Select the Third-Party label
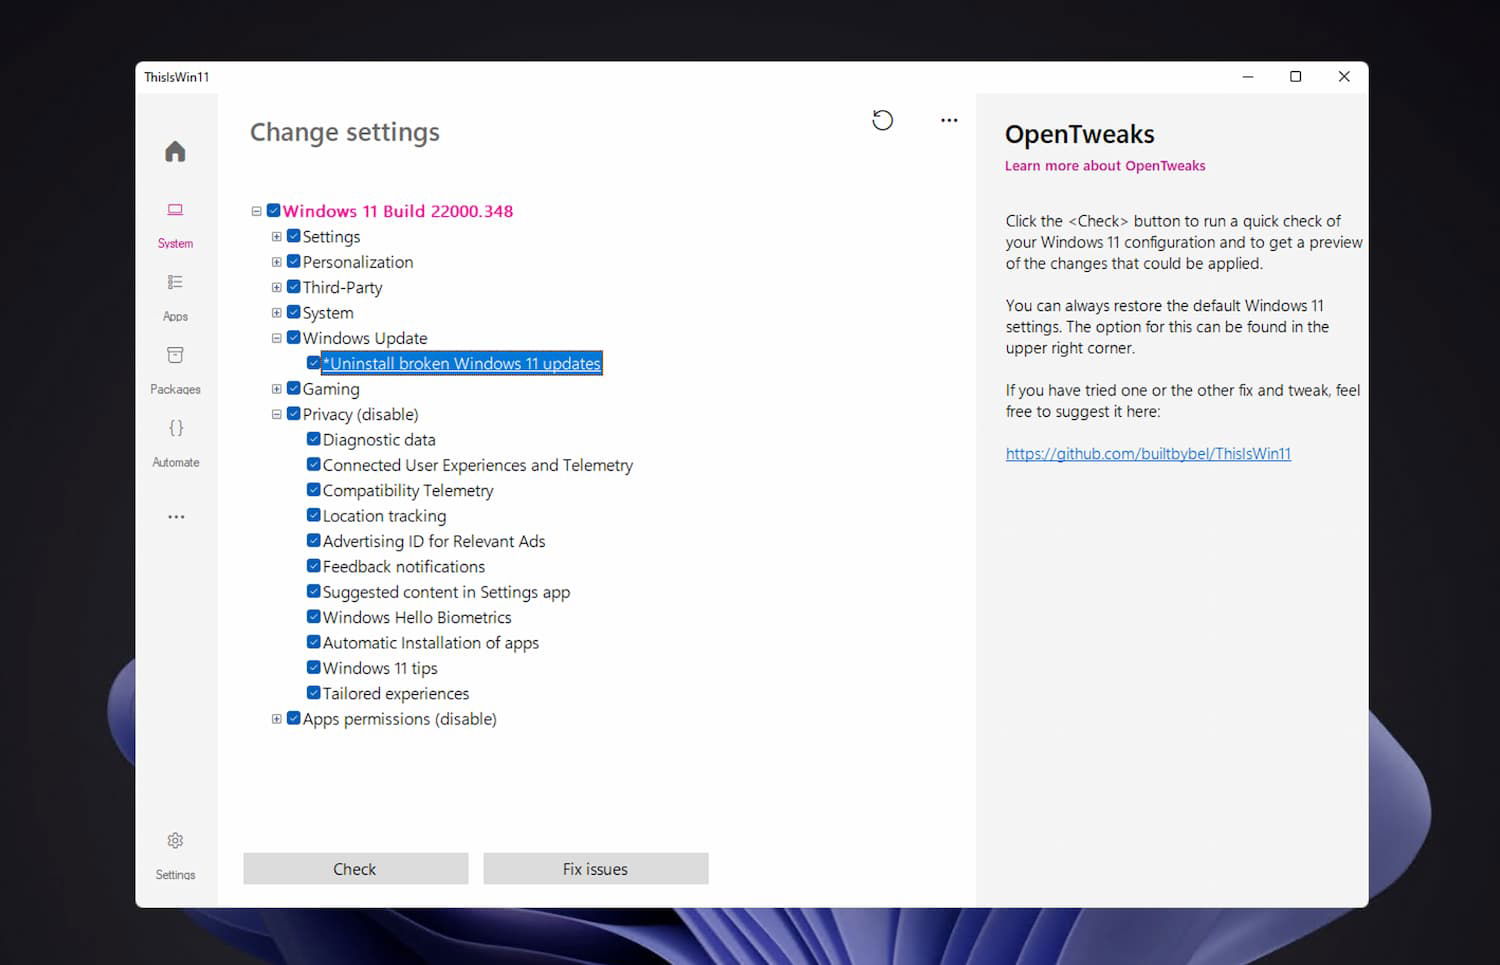1500x965 pixels. pos(343,287)
